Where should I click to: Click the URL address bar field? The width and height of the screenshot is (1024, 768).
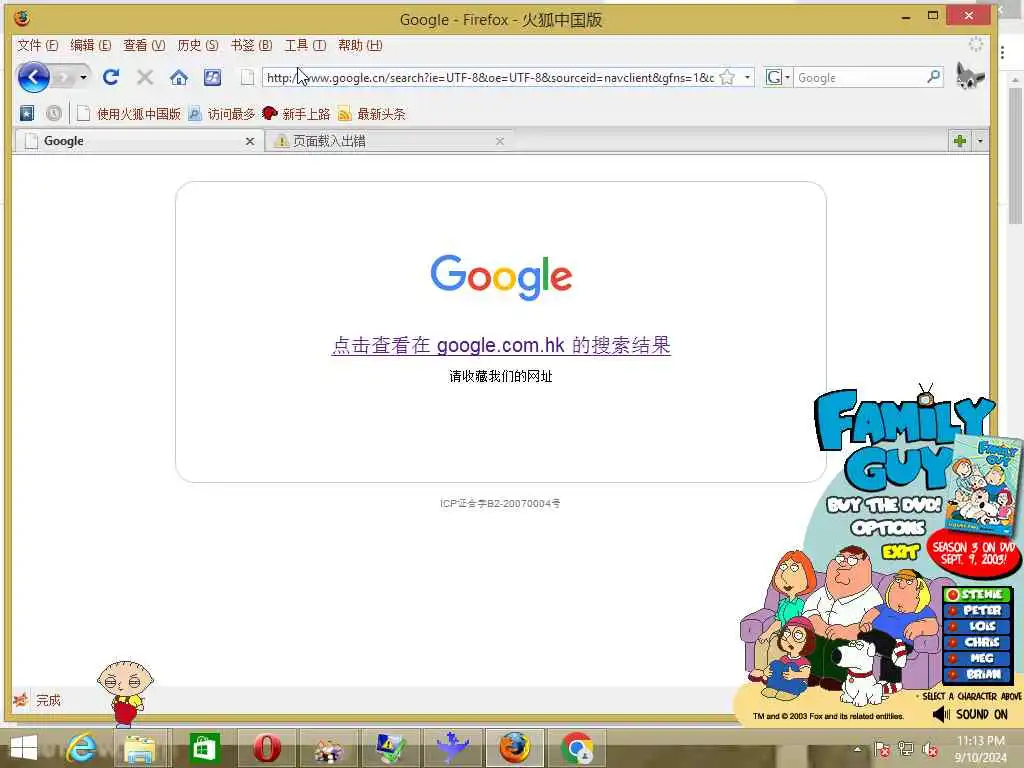point(490,78)
